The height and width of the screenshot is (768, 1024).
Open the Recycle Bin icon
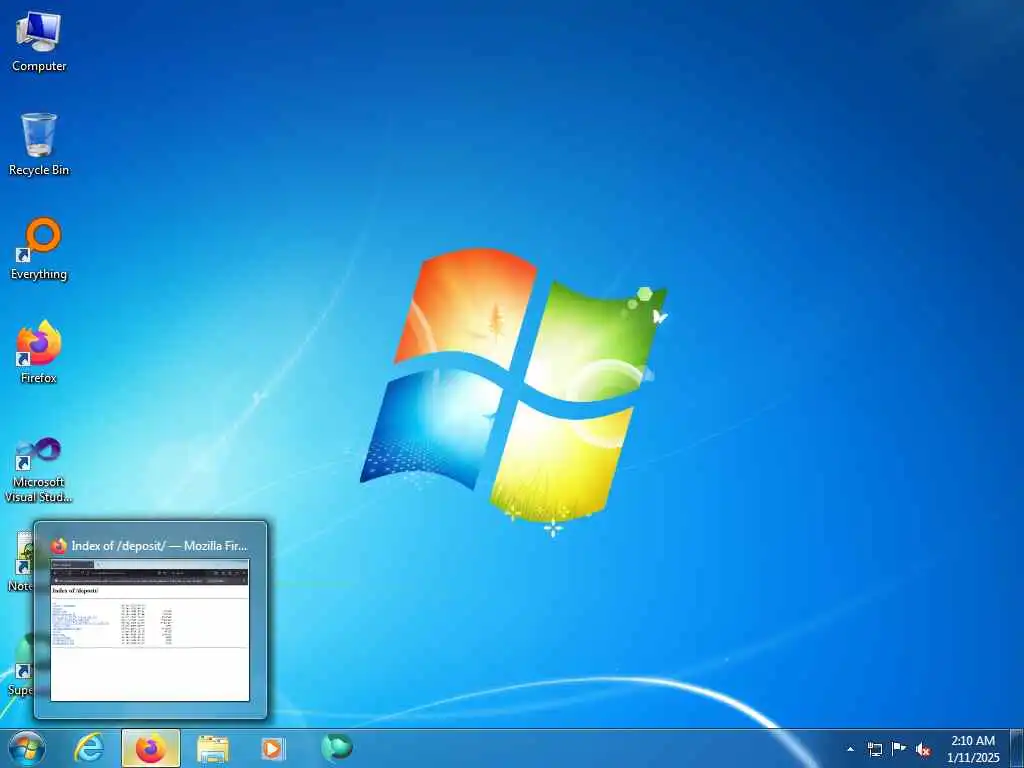pos(39,144)
